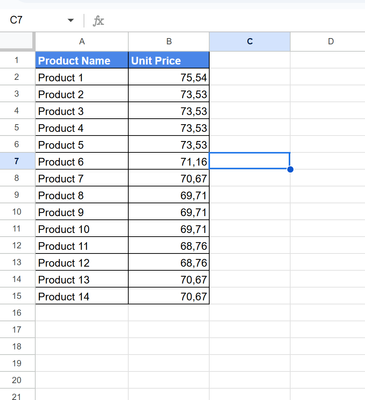The height and width of the screenshot is (400, 365).
Task: Select row 16 header
Action: click(17, 313)
